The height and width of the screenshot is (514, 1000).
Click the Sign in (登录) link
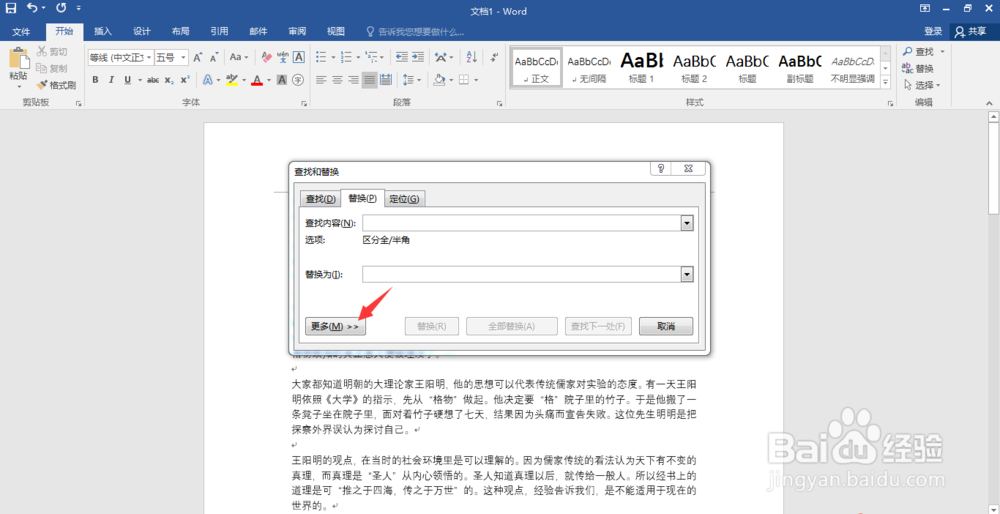933,31
